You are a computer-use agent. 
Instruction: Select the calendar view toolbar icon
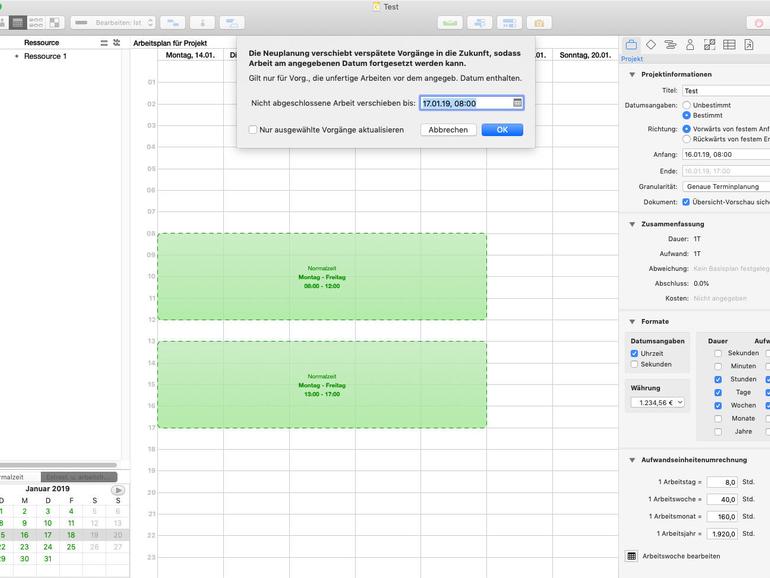click(x=18, y=23)
